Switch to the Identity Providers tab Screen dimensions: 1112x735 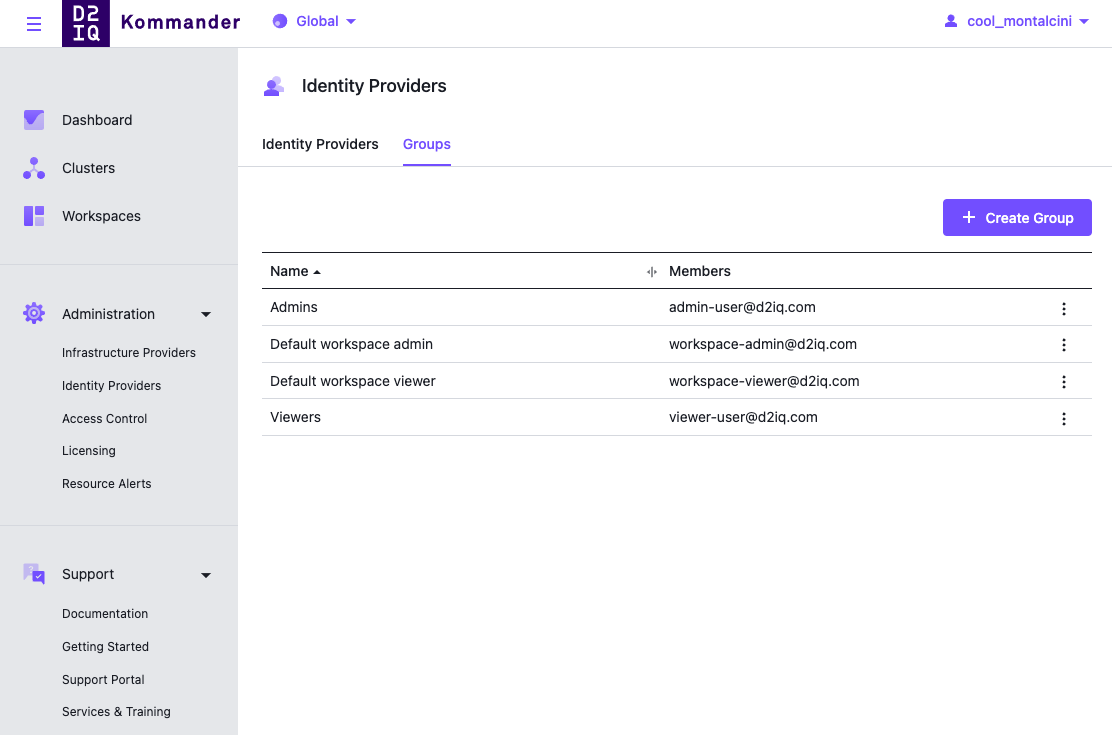[x=320, y=144]
